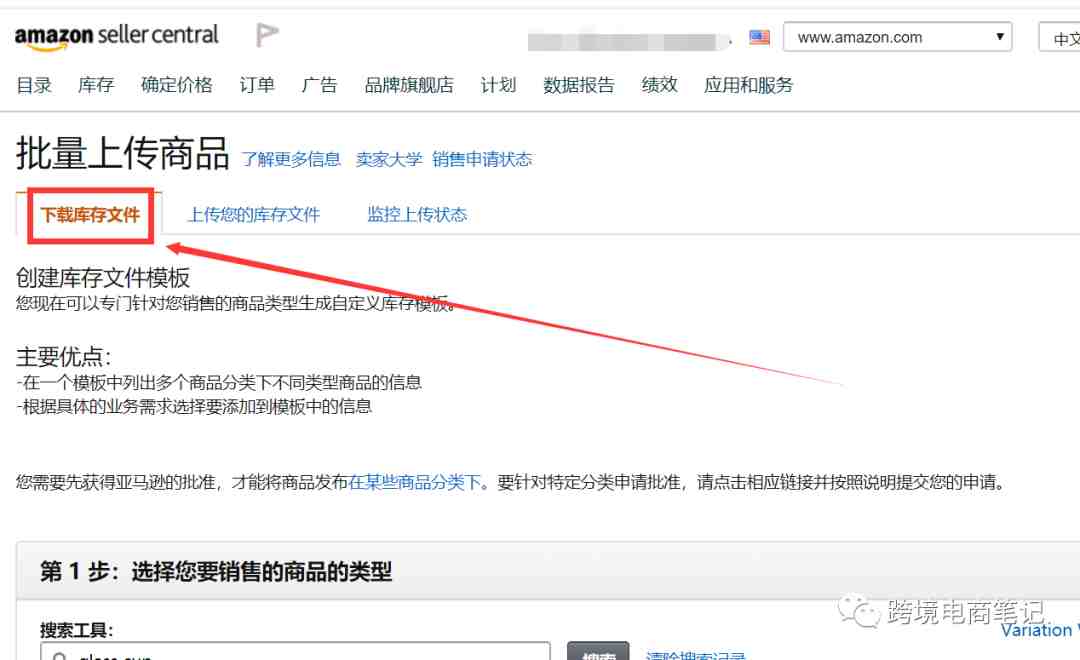This screenshot has height=660, width=1080.
Task: Click the US flag marketplace icon
Action: click(x=759, y=37)
